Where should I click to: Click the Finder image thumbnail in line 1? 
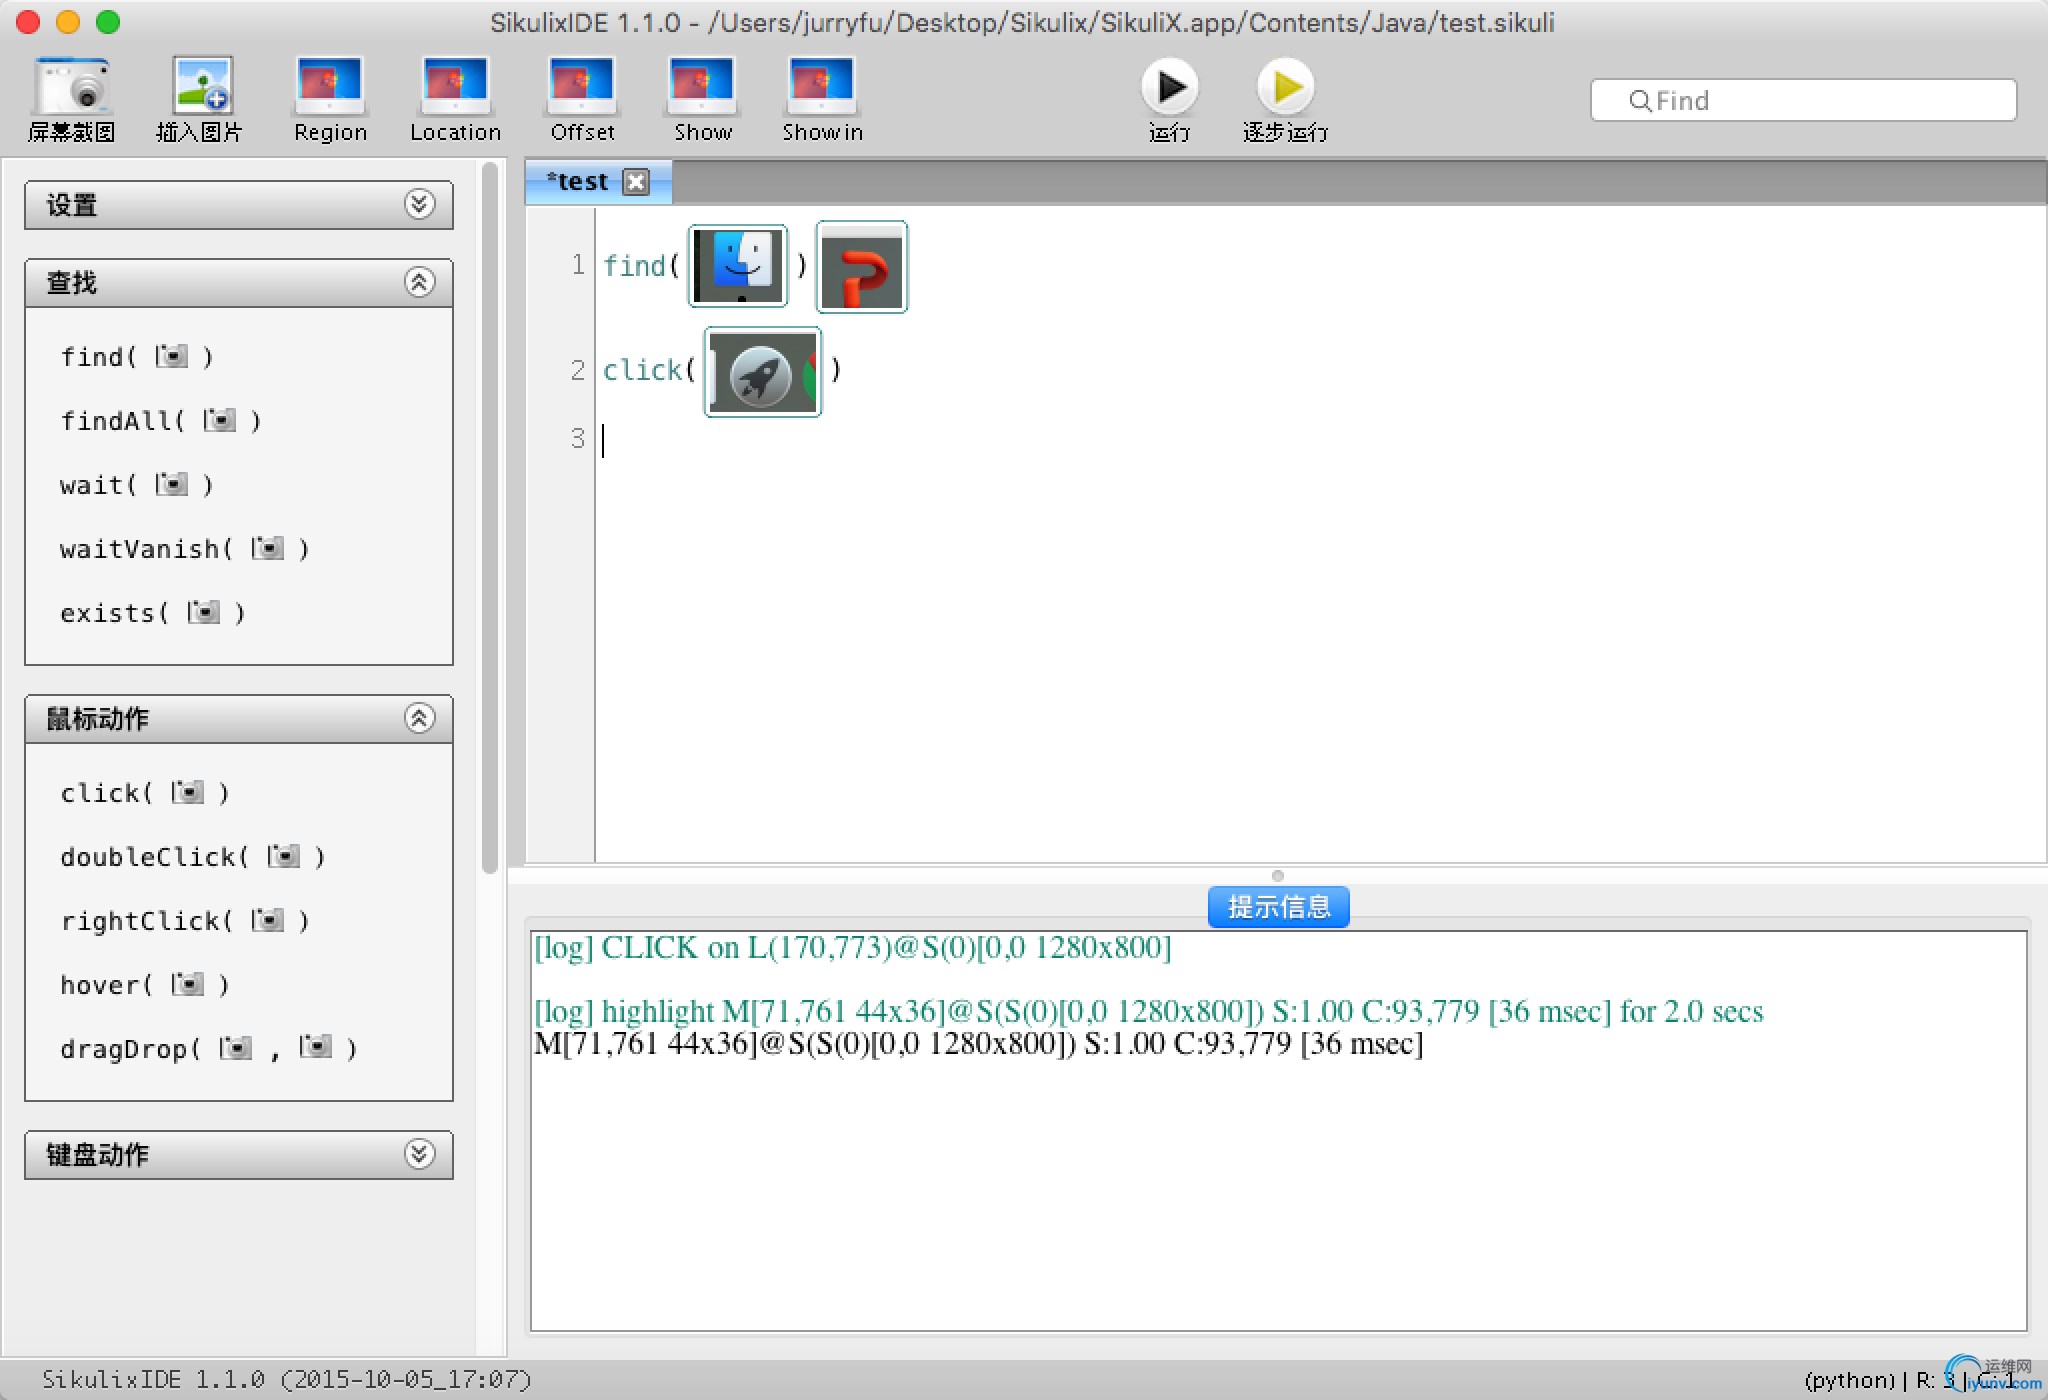coord(738,266)
